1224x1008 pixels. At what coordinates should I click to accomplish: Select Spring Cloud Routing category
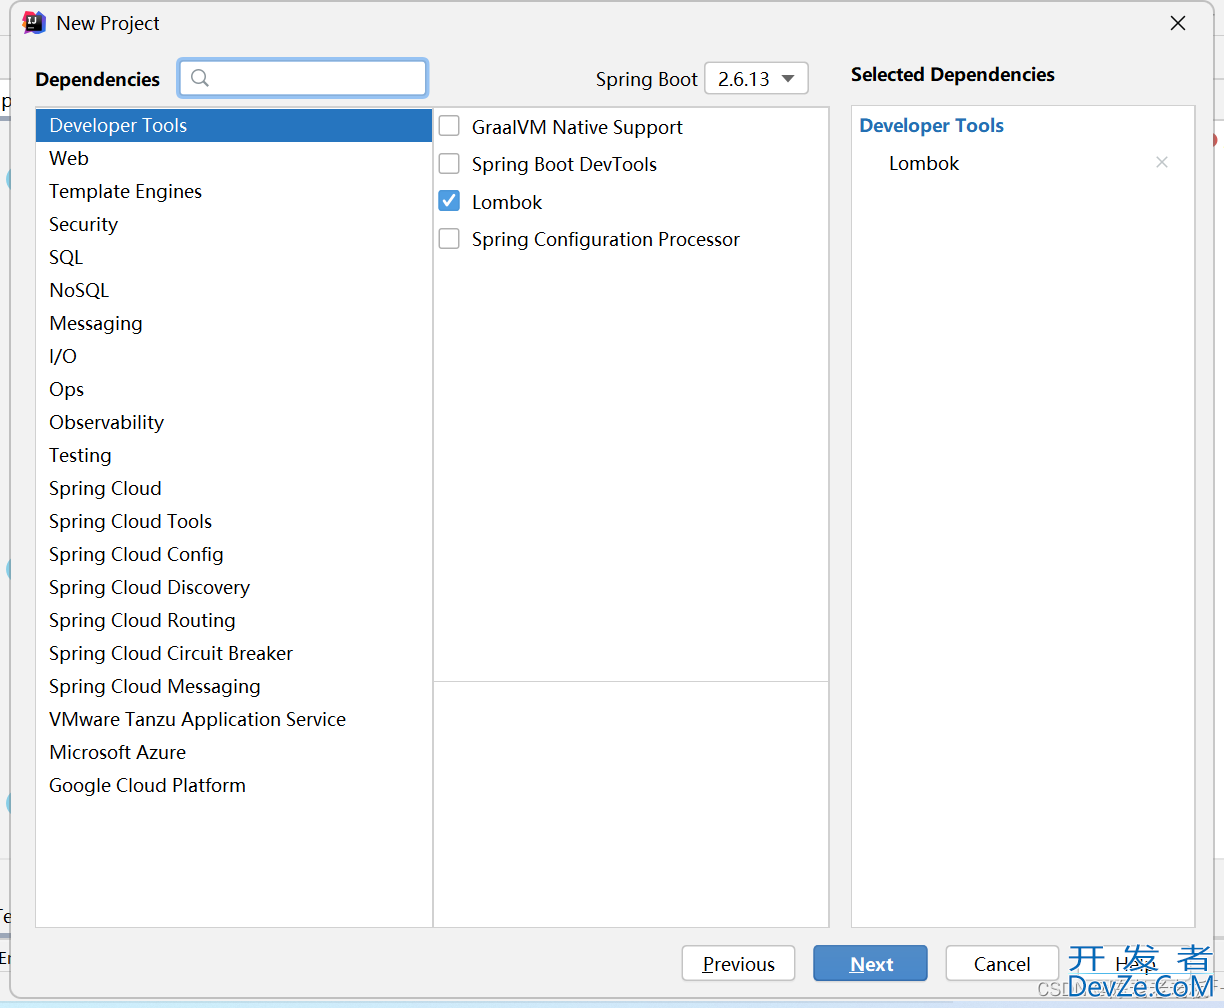point(234,620)
